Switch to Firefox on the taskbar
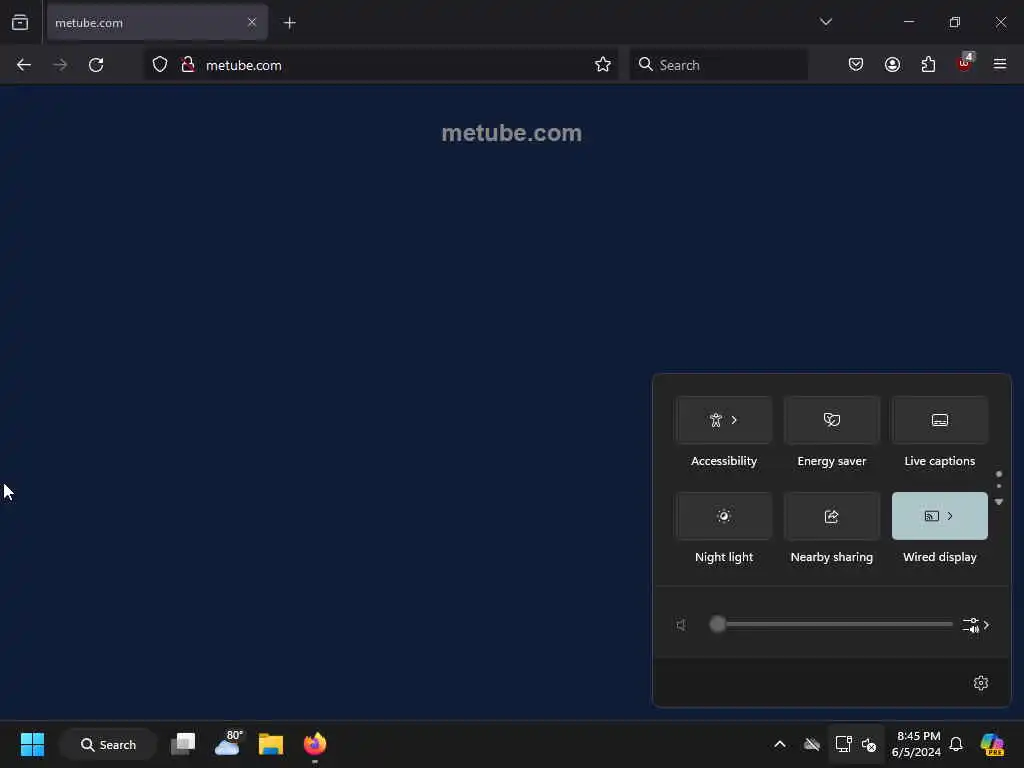The width and height of the screenshot is (1024, 768). pos(315,744)
